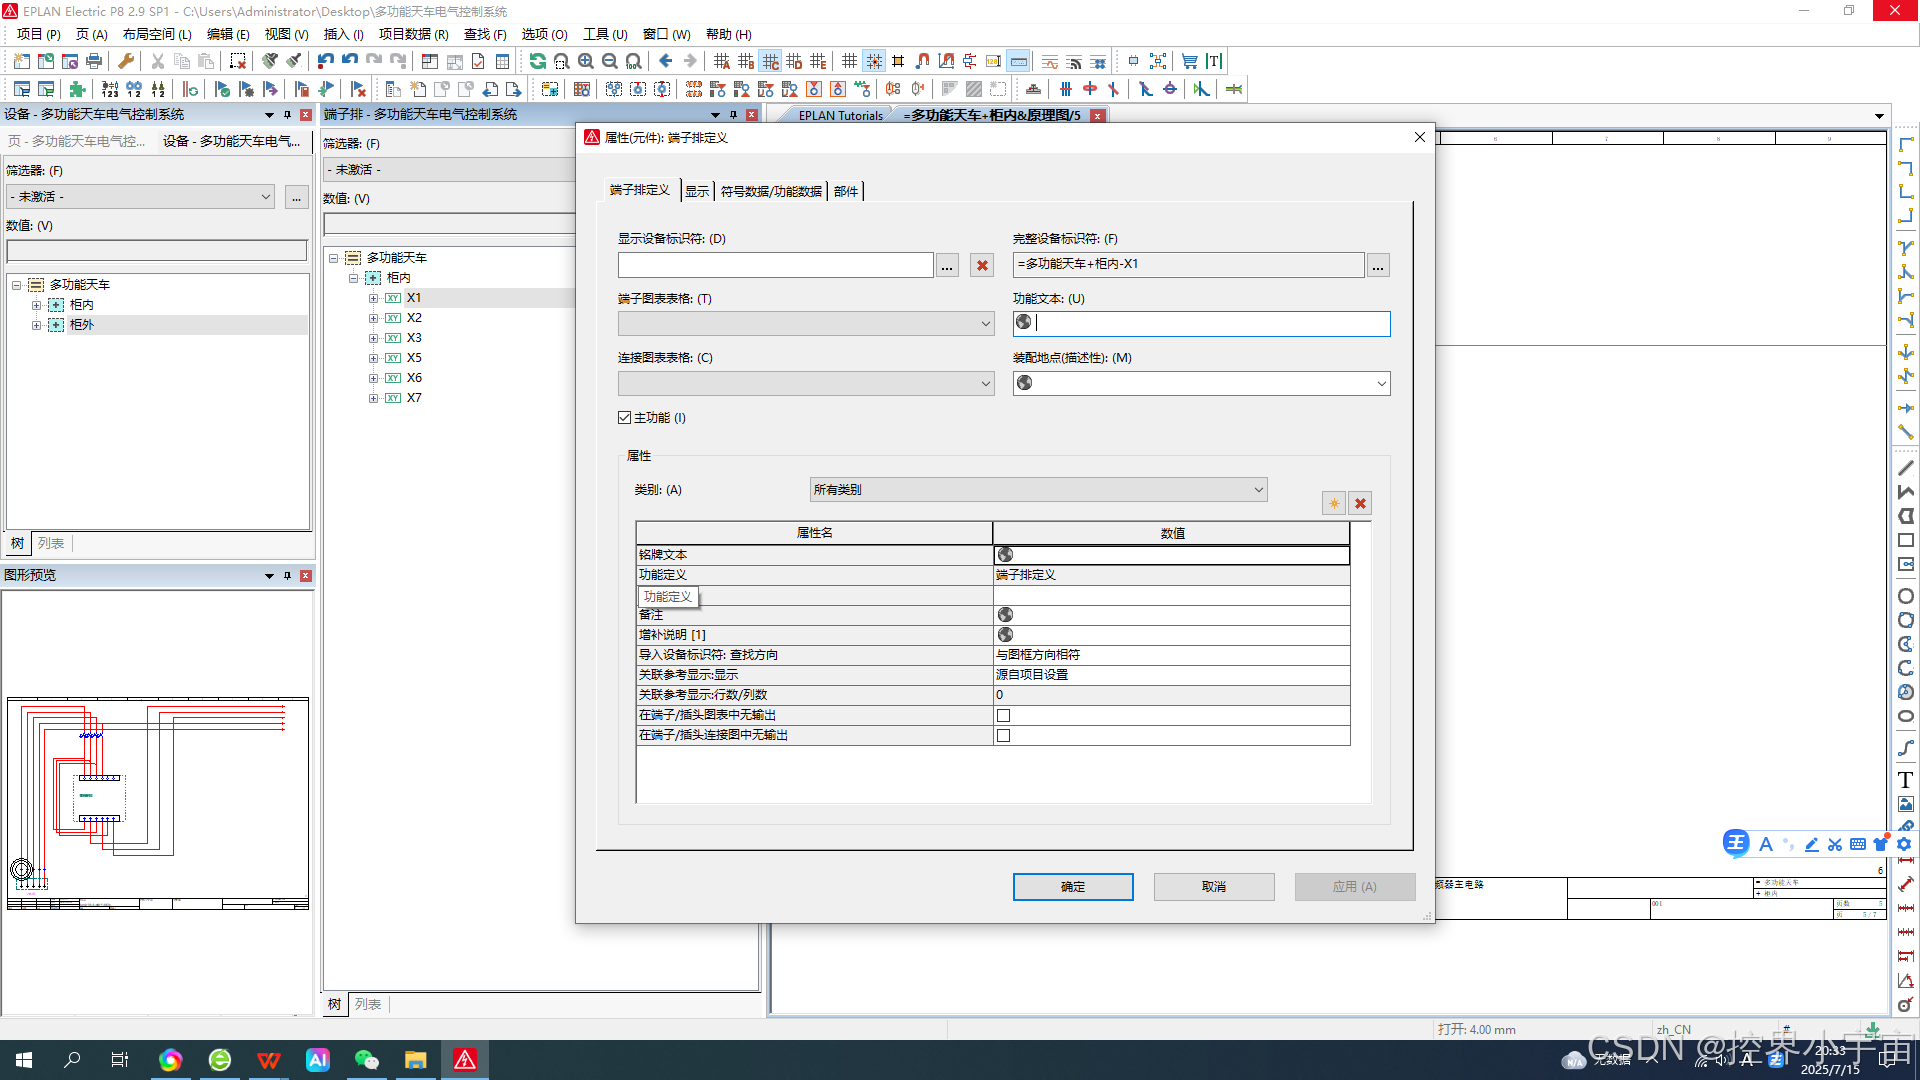Click the red X clear-identifier icon
The width and height of the screenshot is (1920, 1080).
(x=982, y=265)
